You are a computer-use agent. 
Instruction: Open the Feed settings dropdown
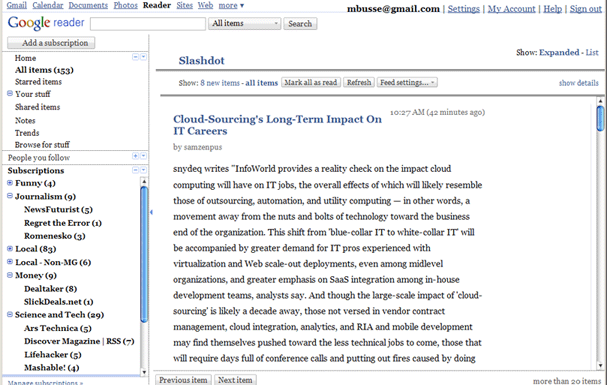(407, 82)
